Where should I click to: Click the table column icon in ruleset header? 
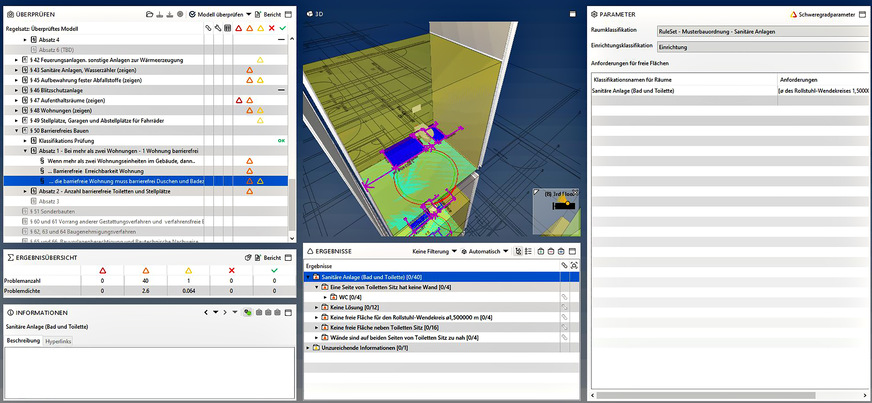[228, 28]
